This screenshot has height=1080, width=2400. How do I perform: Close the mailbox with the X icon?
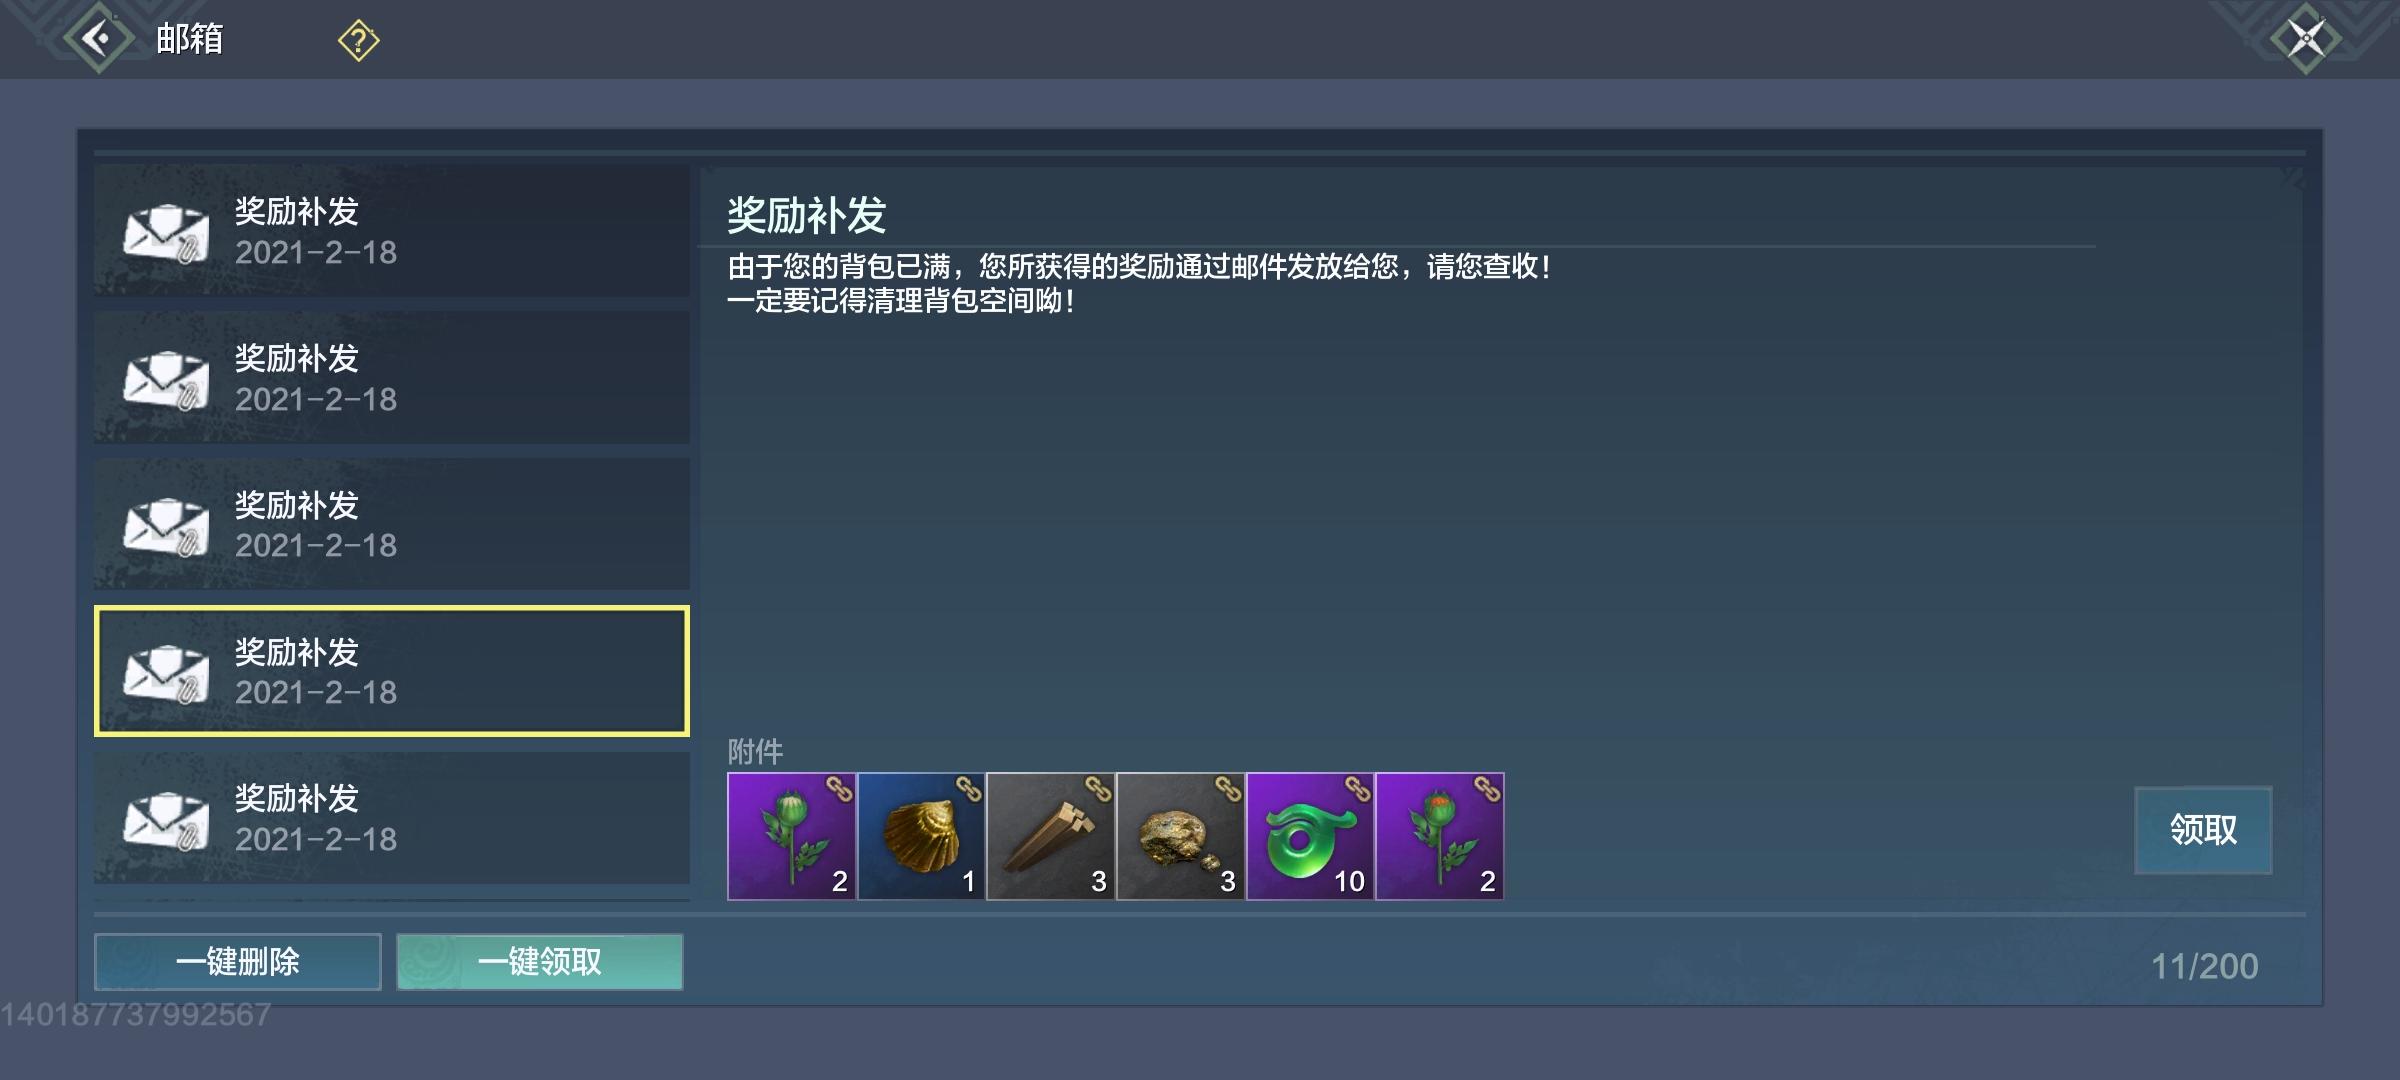click(x=2306, y=39)
